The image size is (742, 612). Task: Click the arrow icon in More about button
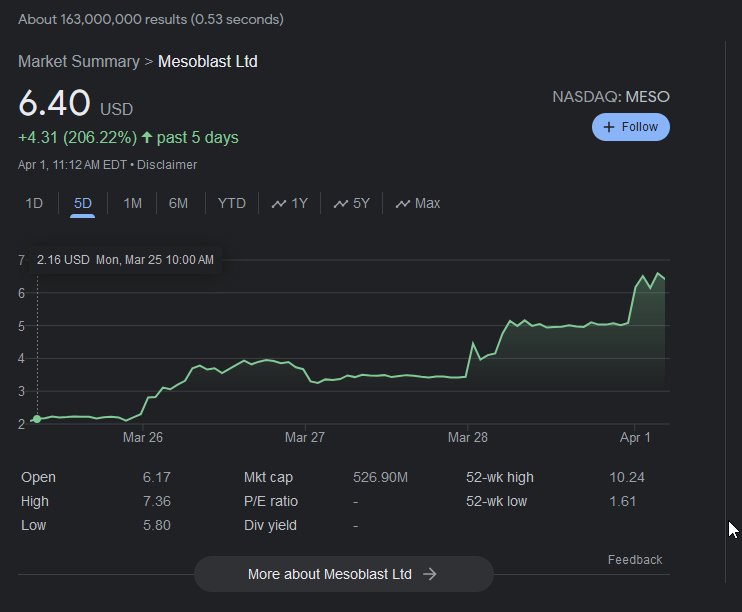[430, 574]
